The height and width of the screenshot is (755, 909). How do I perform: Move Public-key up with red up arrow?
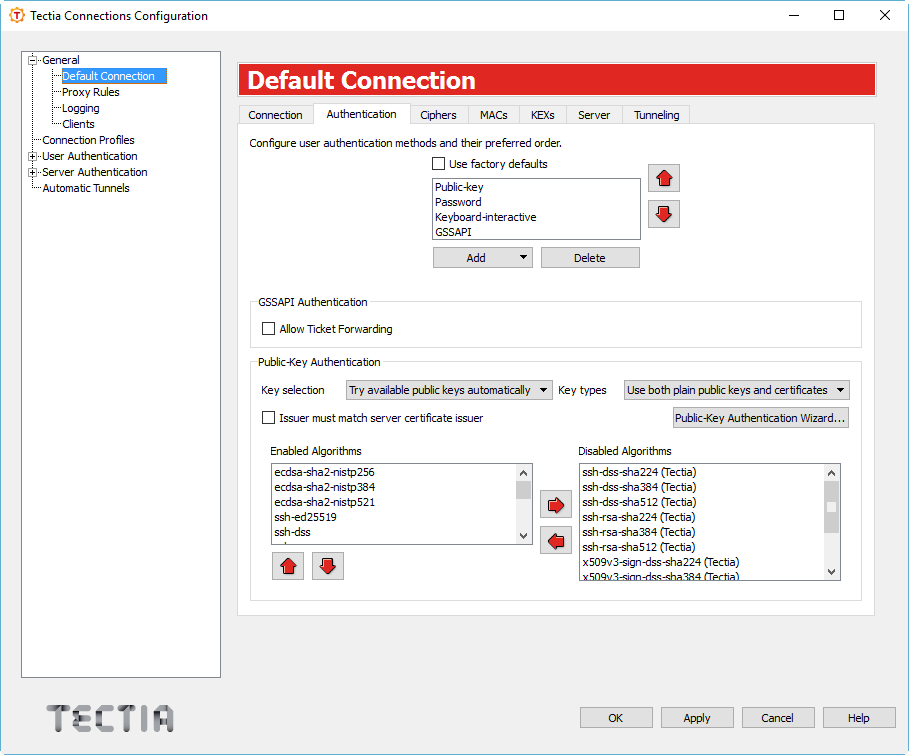tap(663, 177)
